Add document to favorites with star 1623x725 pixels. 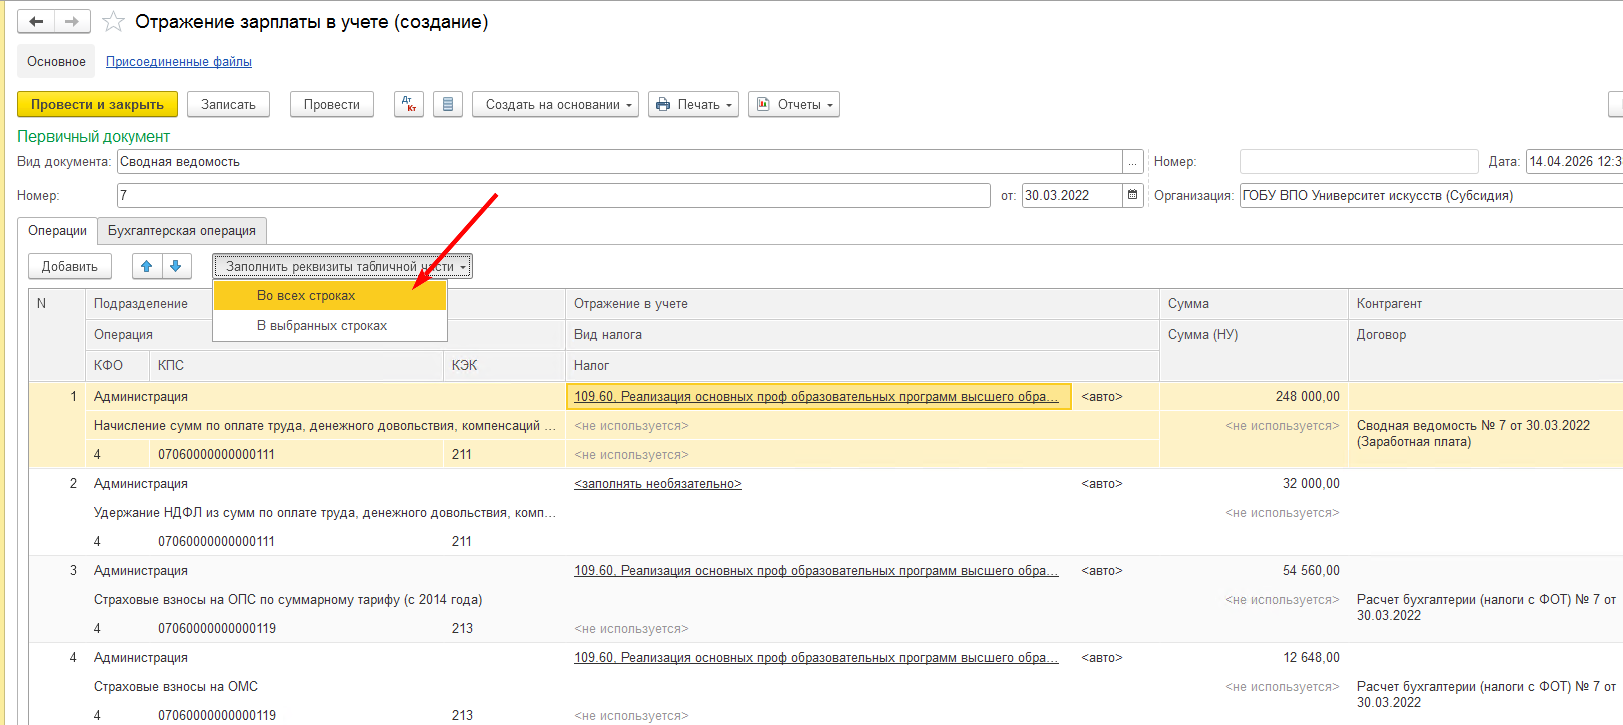pyautogui.click(x=114, y=22)
